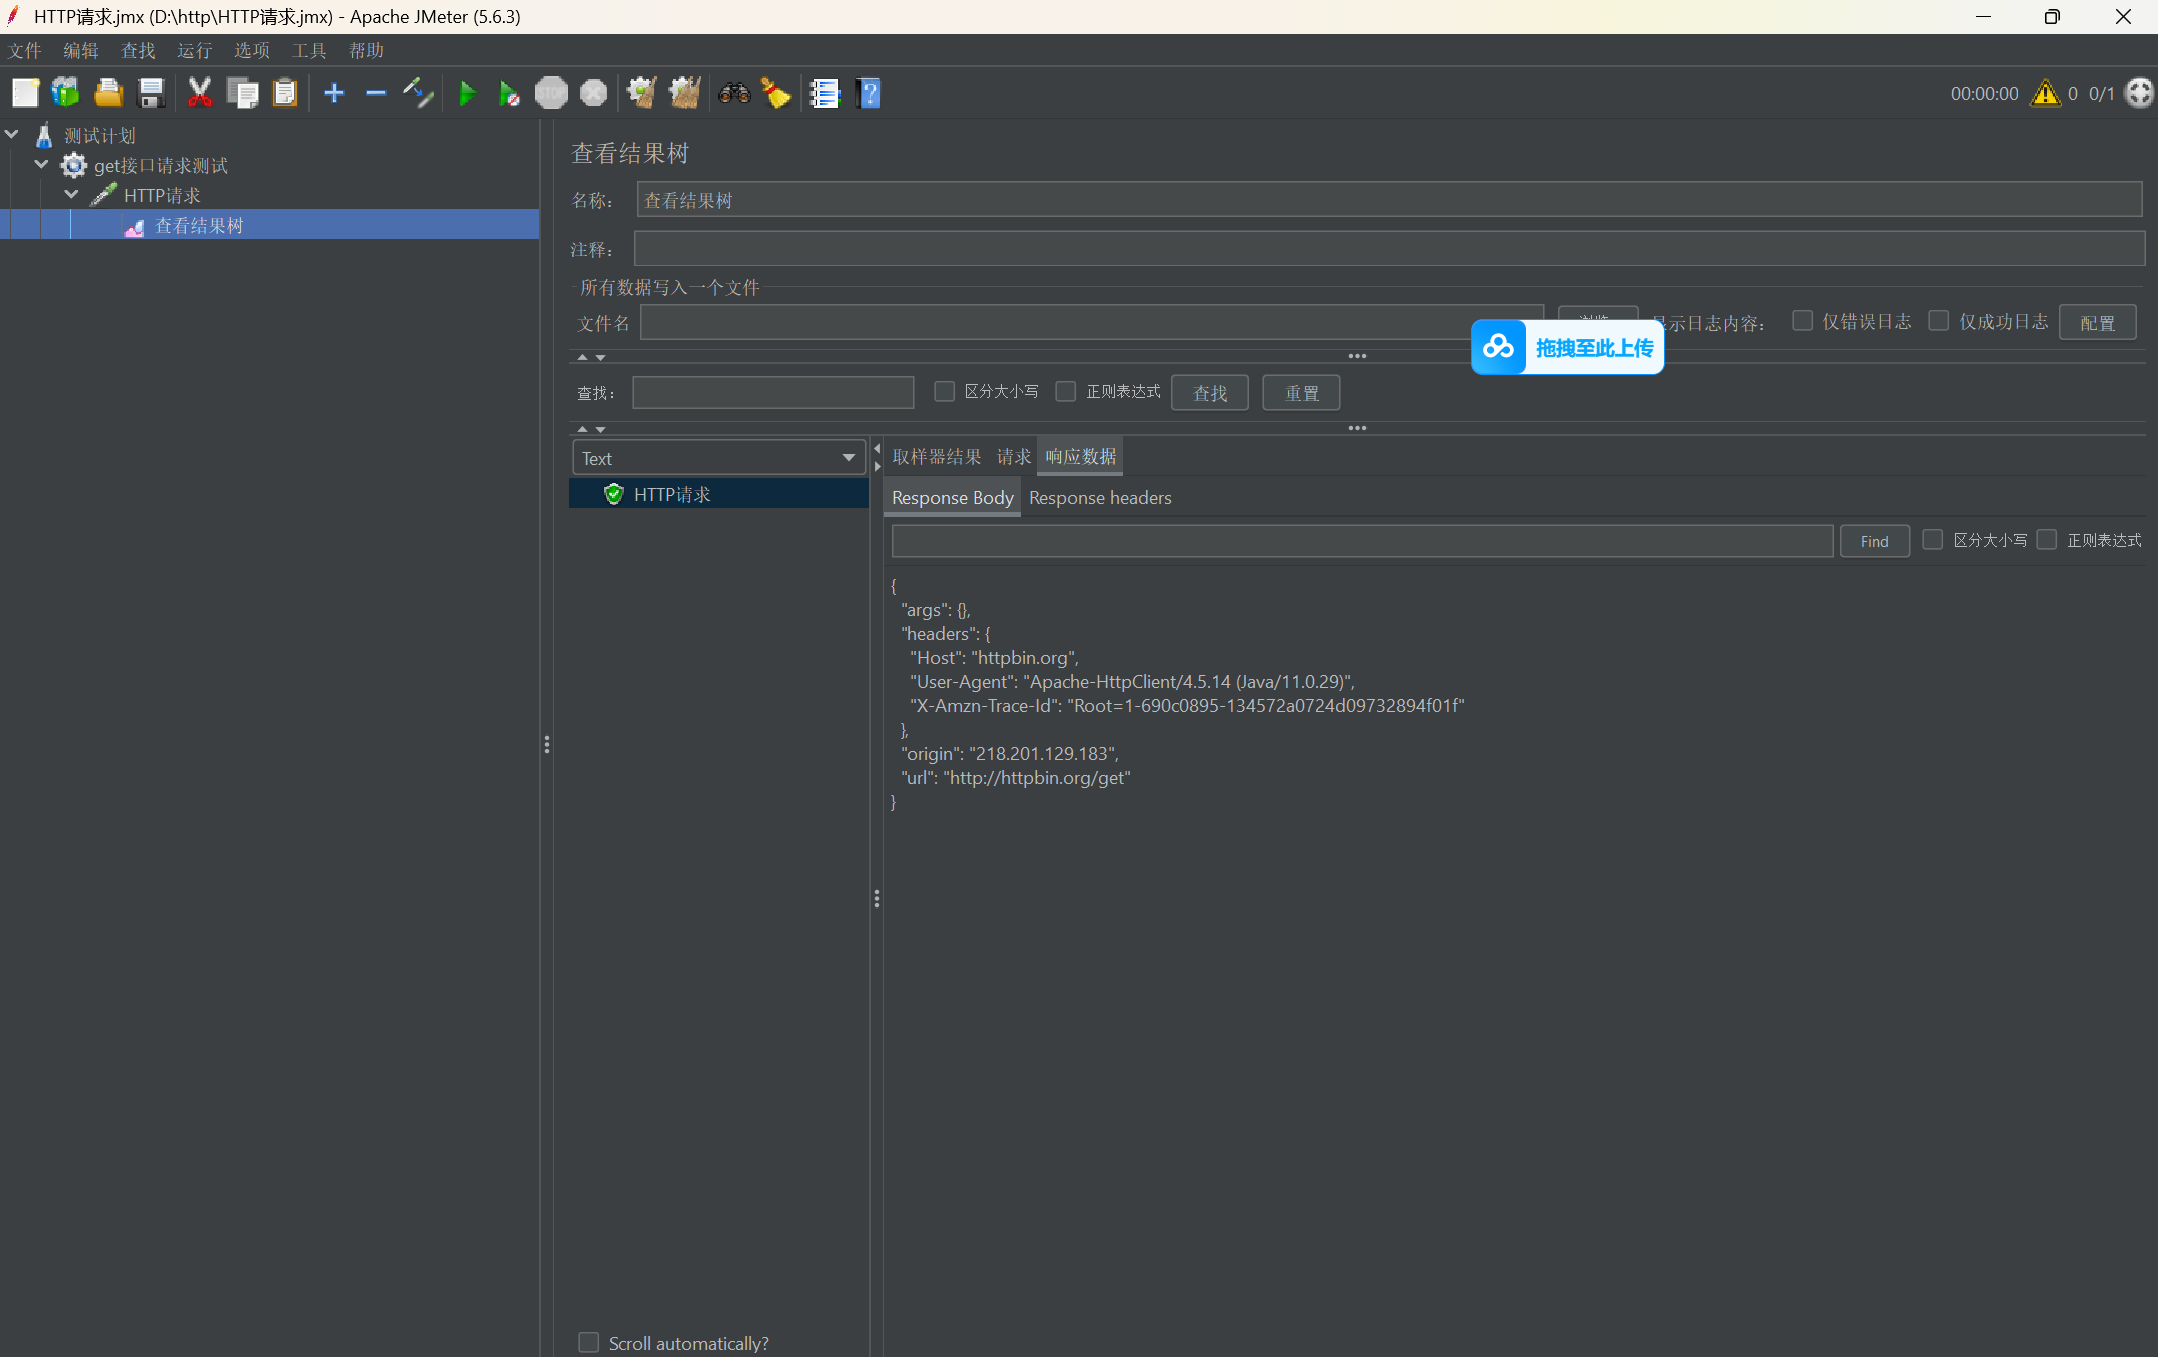The width and height of the screenshot is (2158, 1357).
Task: Click the Help question mark icon
Action: coord(868,94)
